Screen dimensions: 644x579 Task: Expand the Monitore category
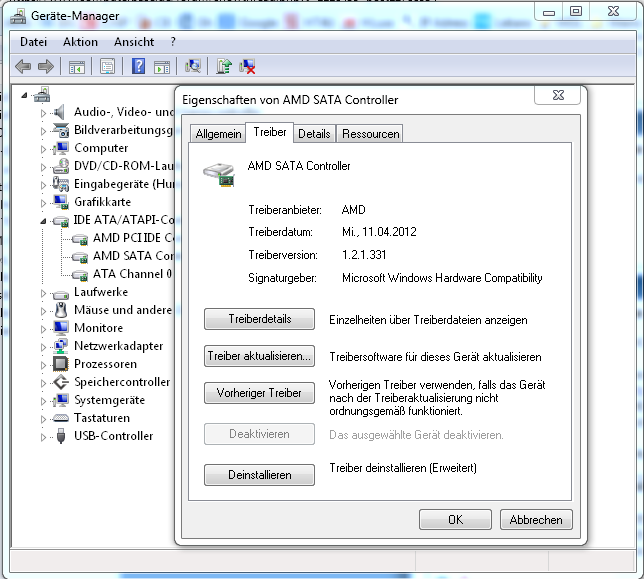43,329
